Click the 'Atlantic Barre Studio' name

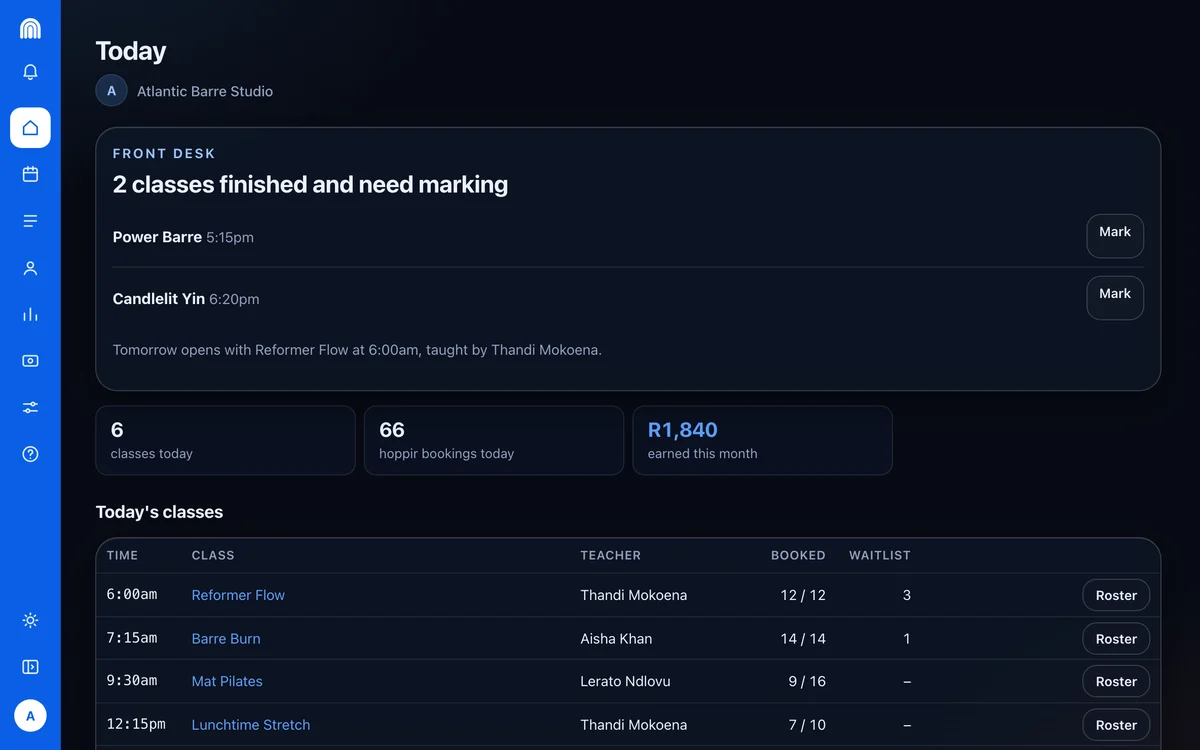tap(205, 91)
